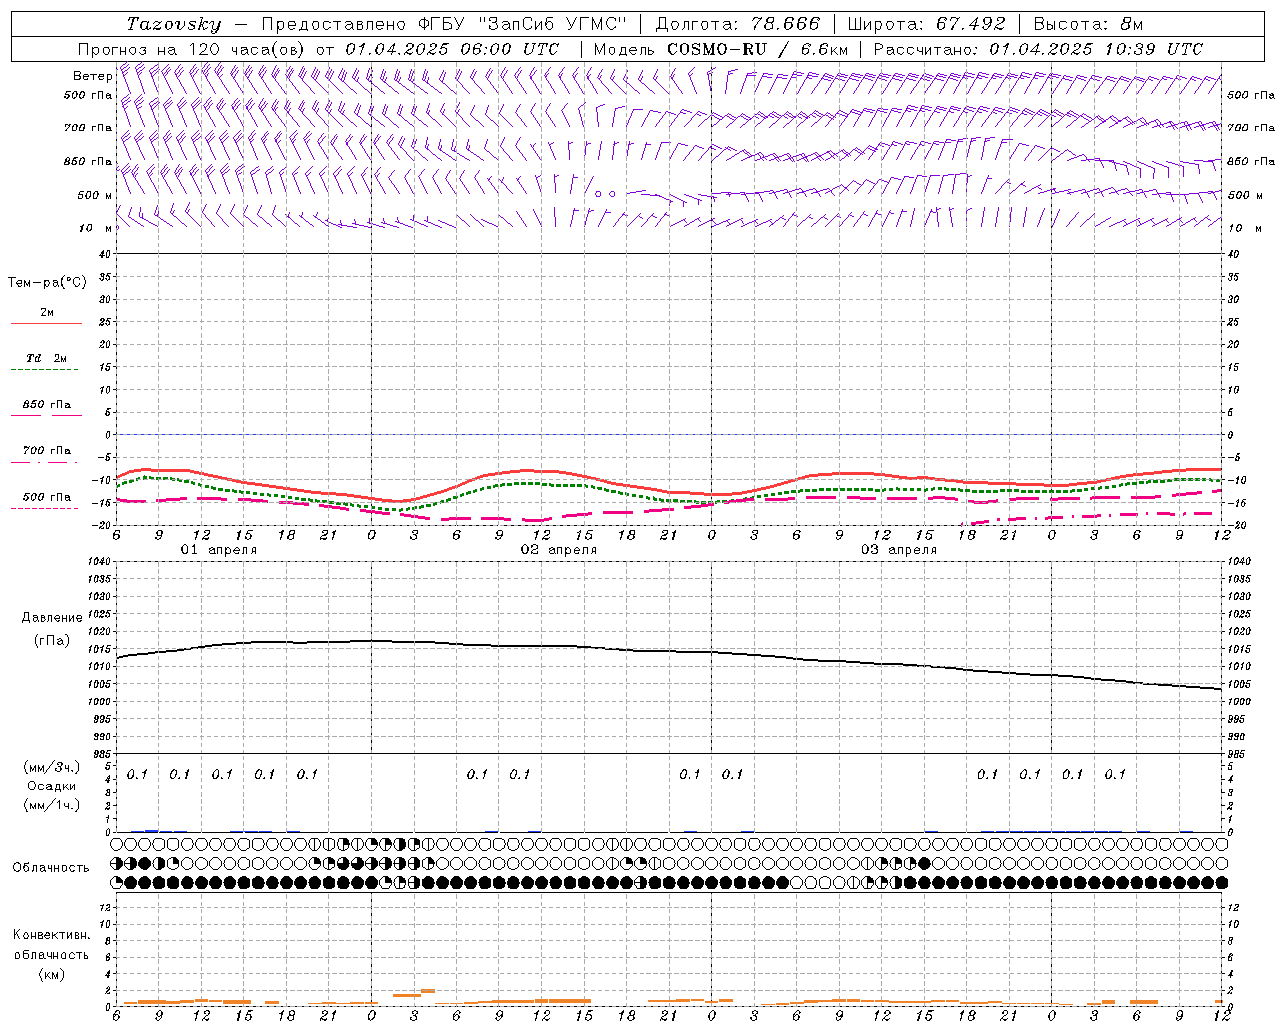This screenshot has width=1280, height=1024.
Task: Click the "01 апреля" date label
Action: click(218, 550)
